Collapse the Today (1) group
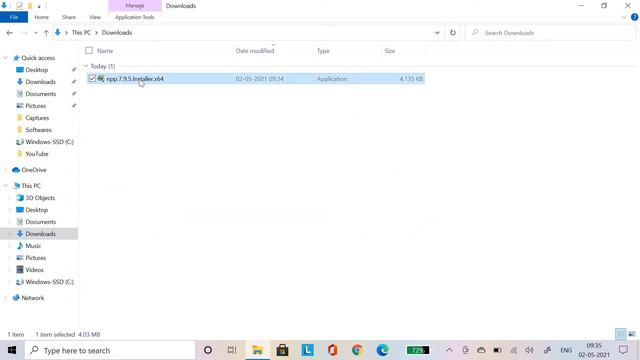 coord(86,66)
